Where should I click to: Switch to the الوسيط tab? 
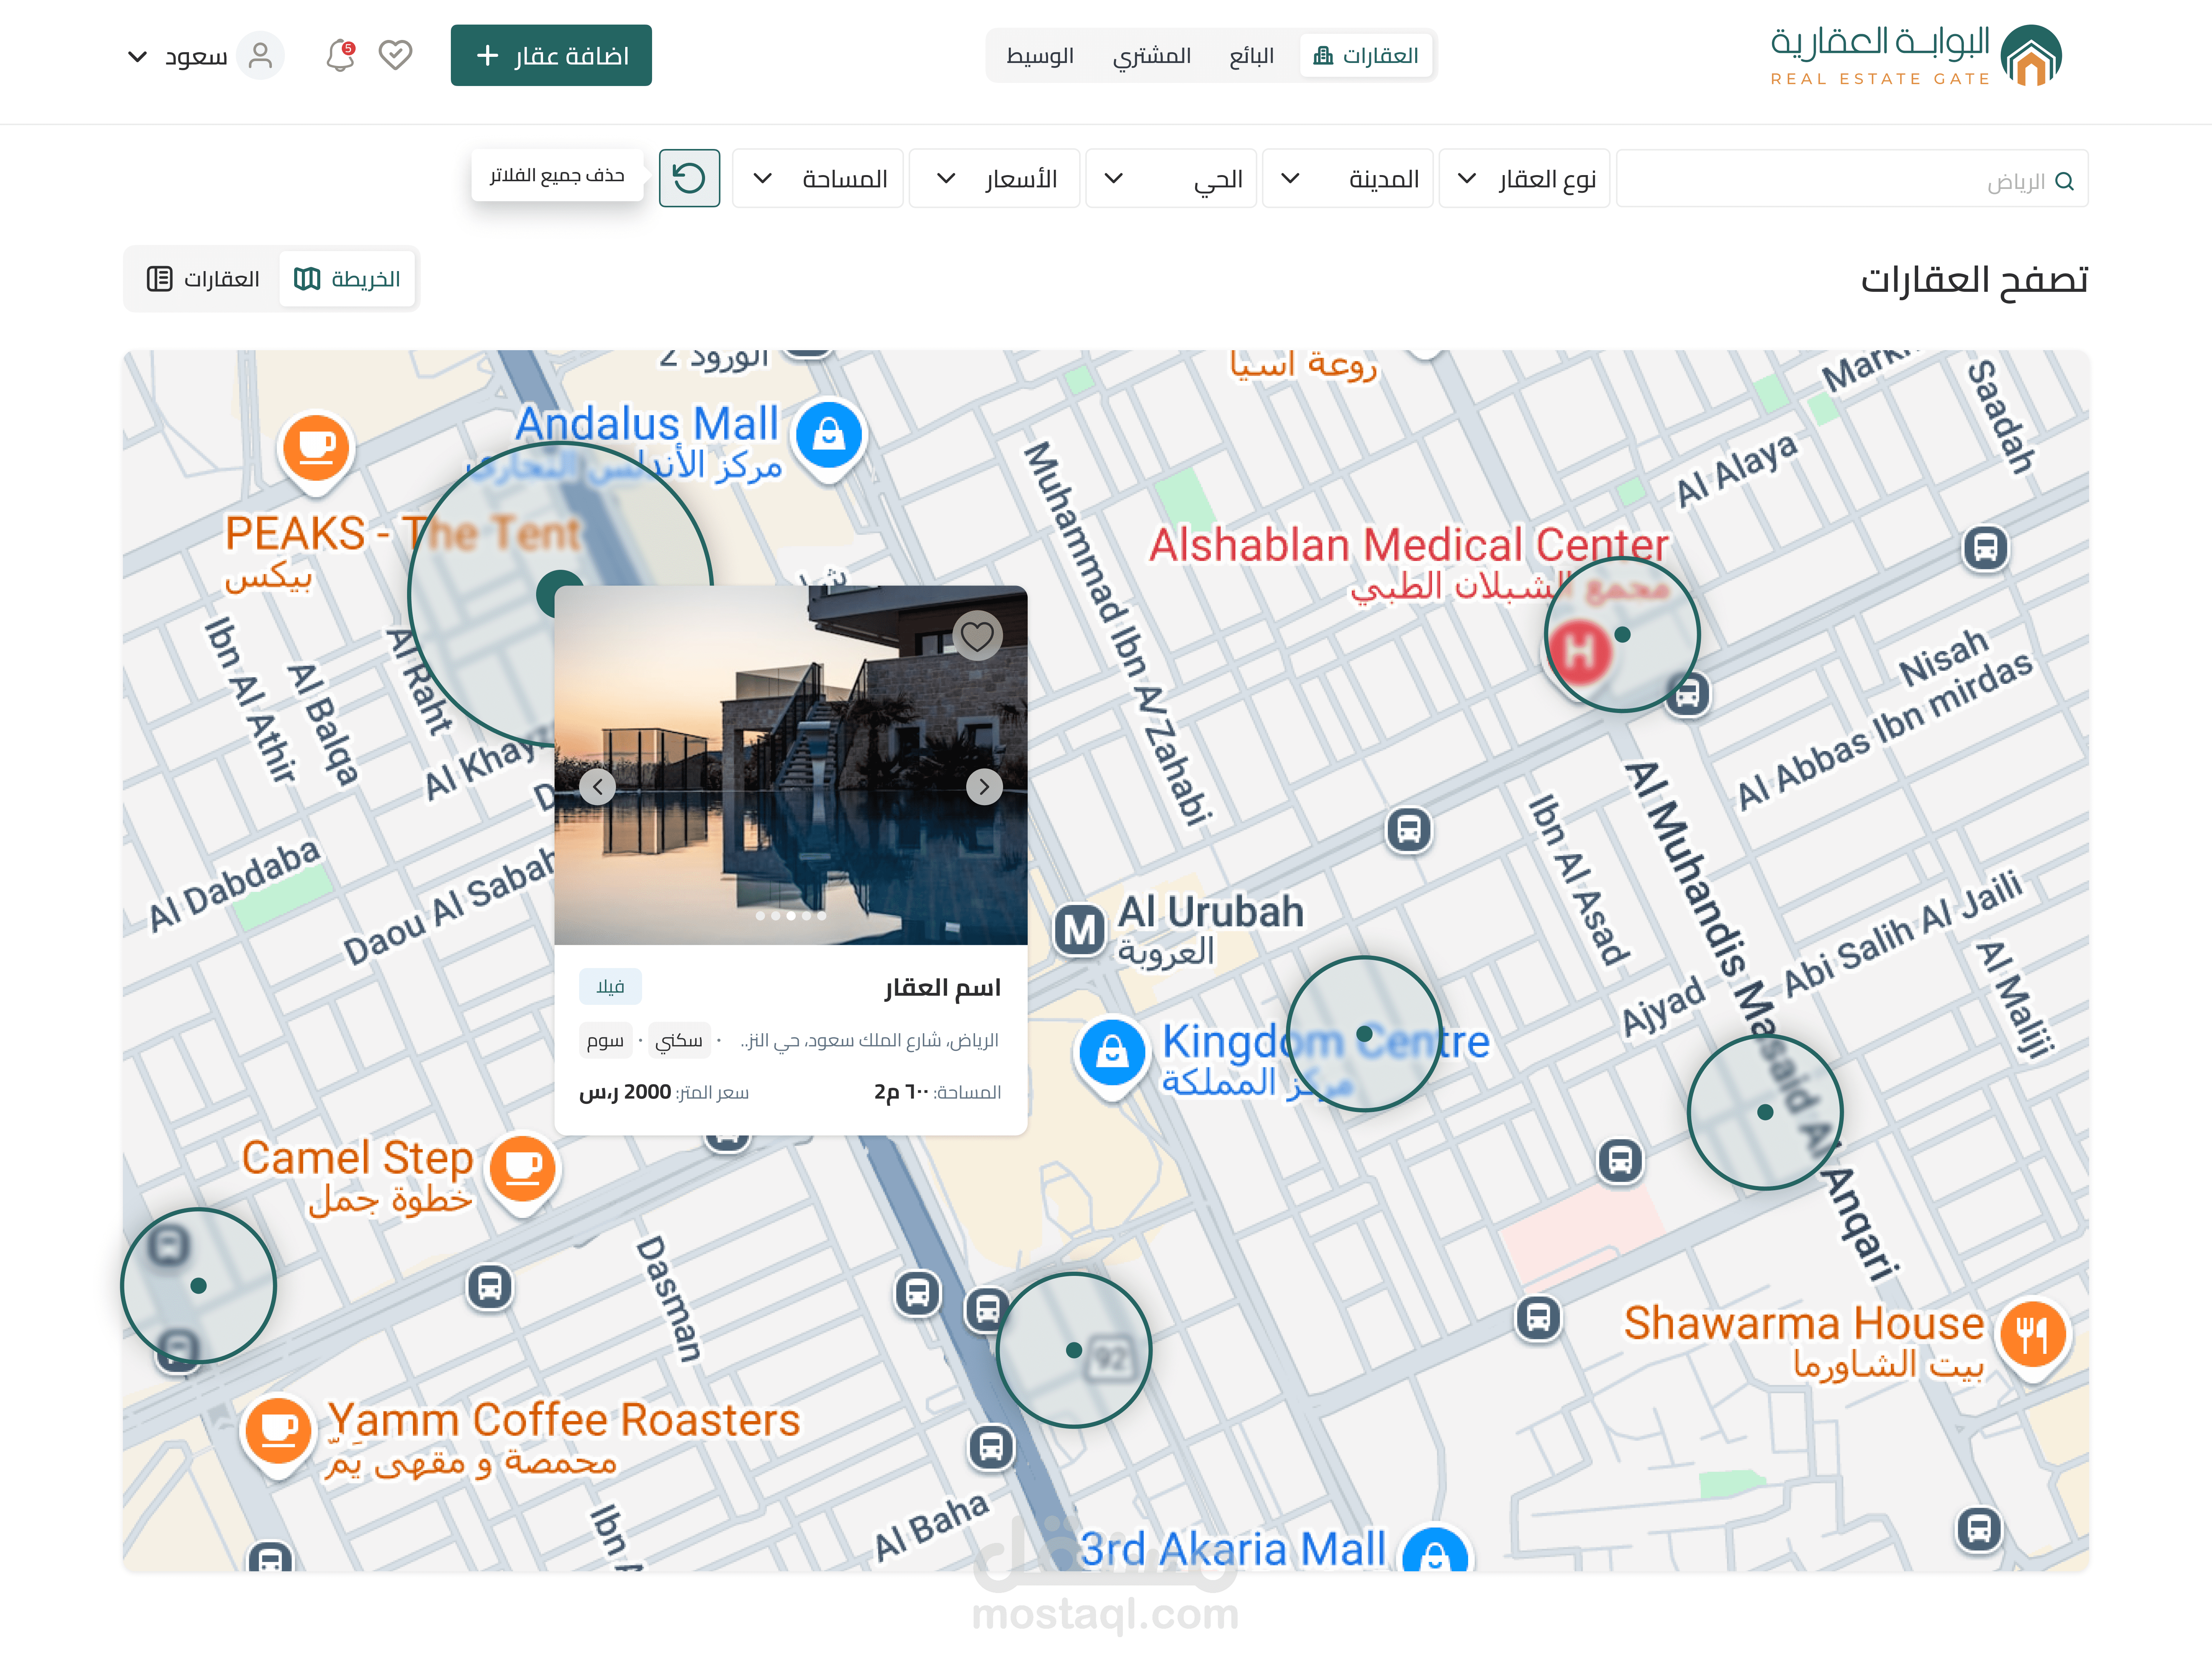(x=1040, y=56)
